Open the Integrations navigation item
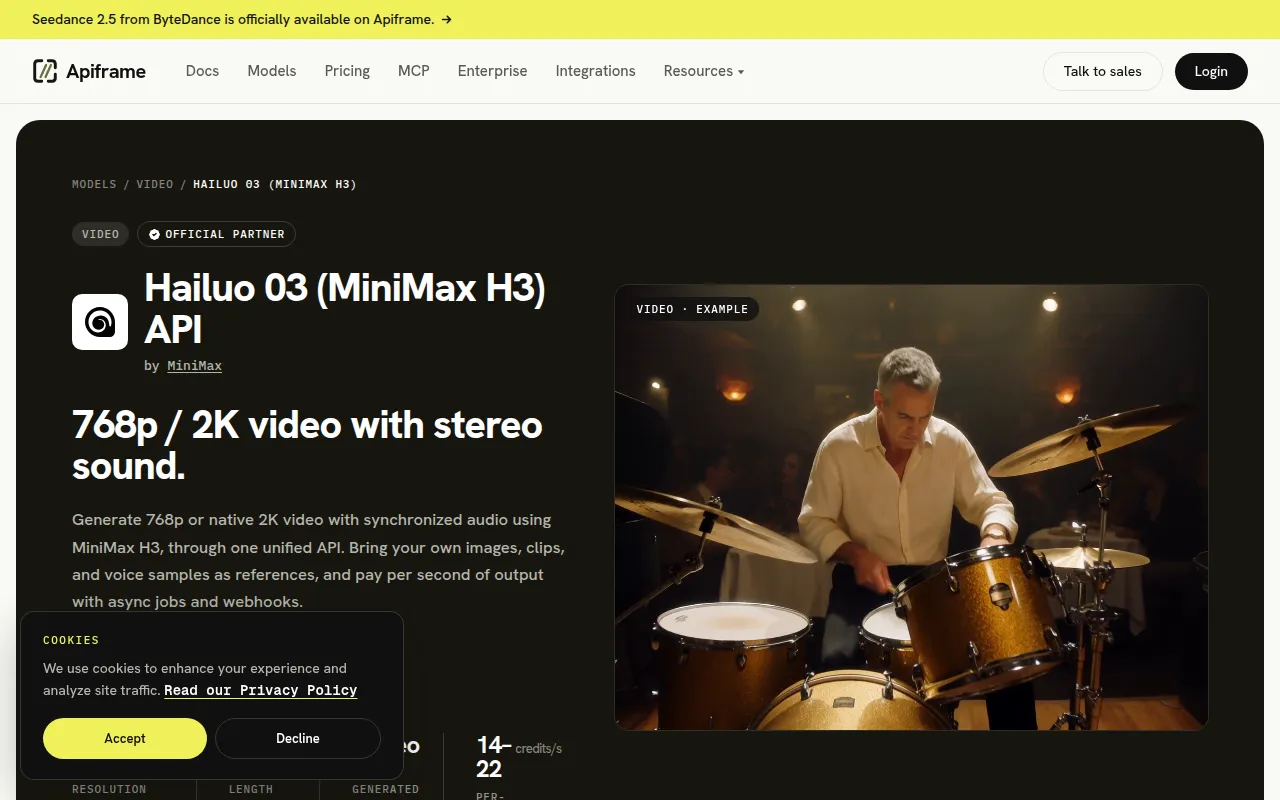1280x800 pixels. [595, 71]
